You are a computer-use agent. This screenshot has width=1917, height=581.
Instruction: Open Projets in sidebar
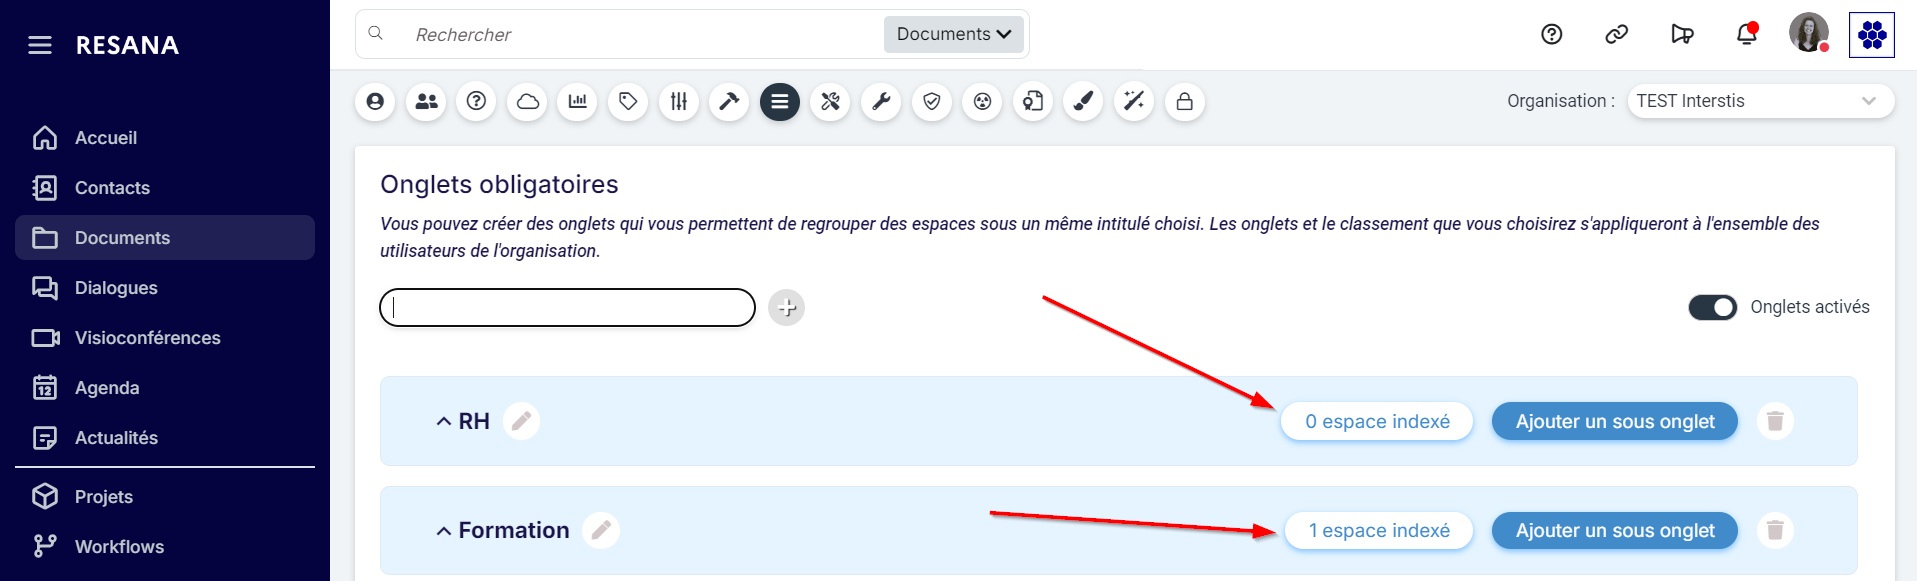pyautogui.click(x=165, y=497)
